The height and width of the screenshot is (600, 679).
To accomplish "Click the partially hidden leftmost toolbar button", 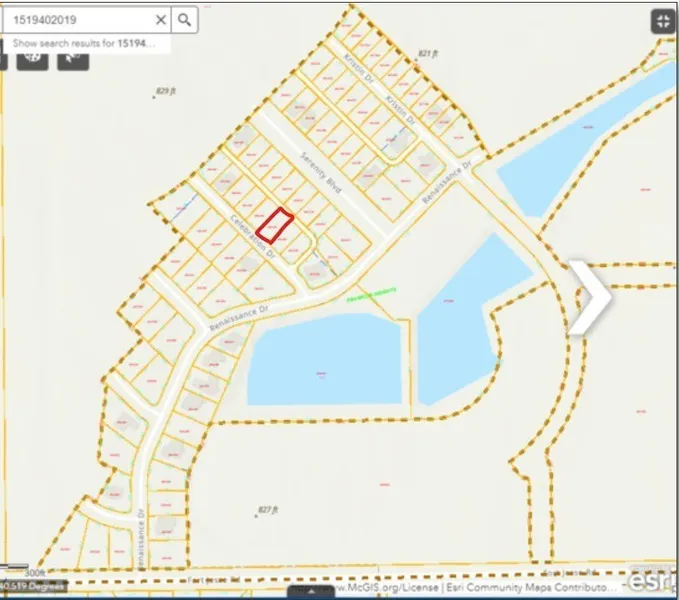I will (4, 59).
